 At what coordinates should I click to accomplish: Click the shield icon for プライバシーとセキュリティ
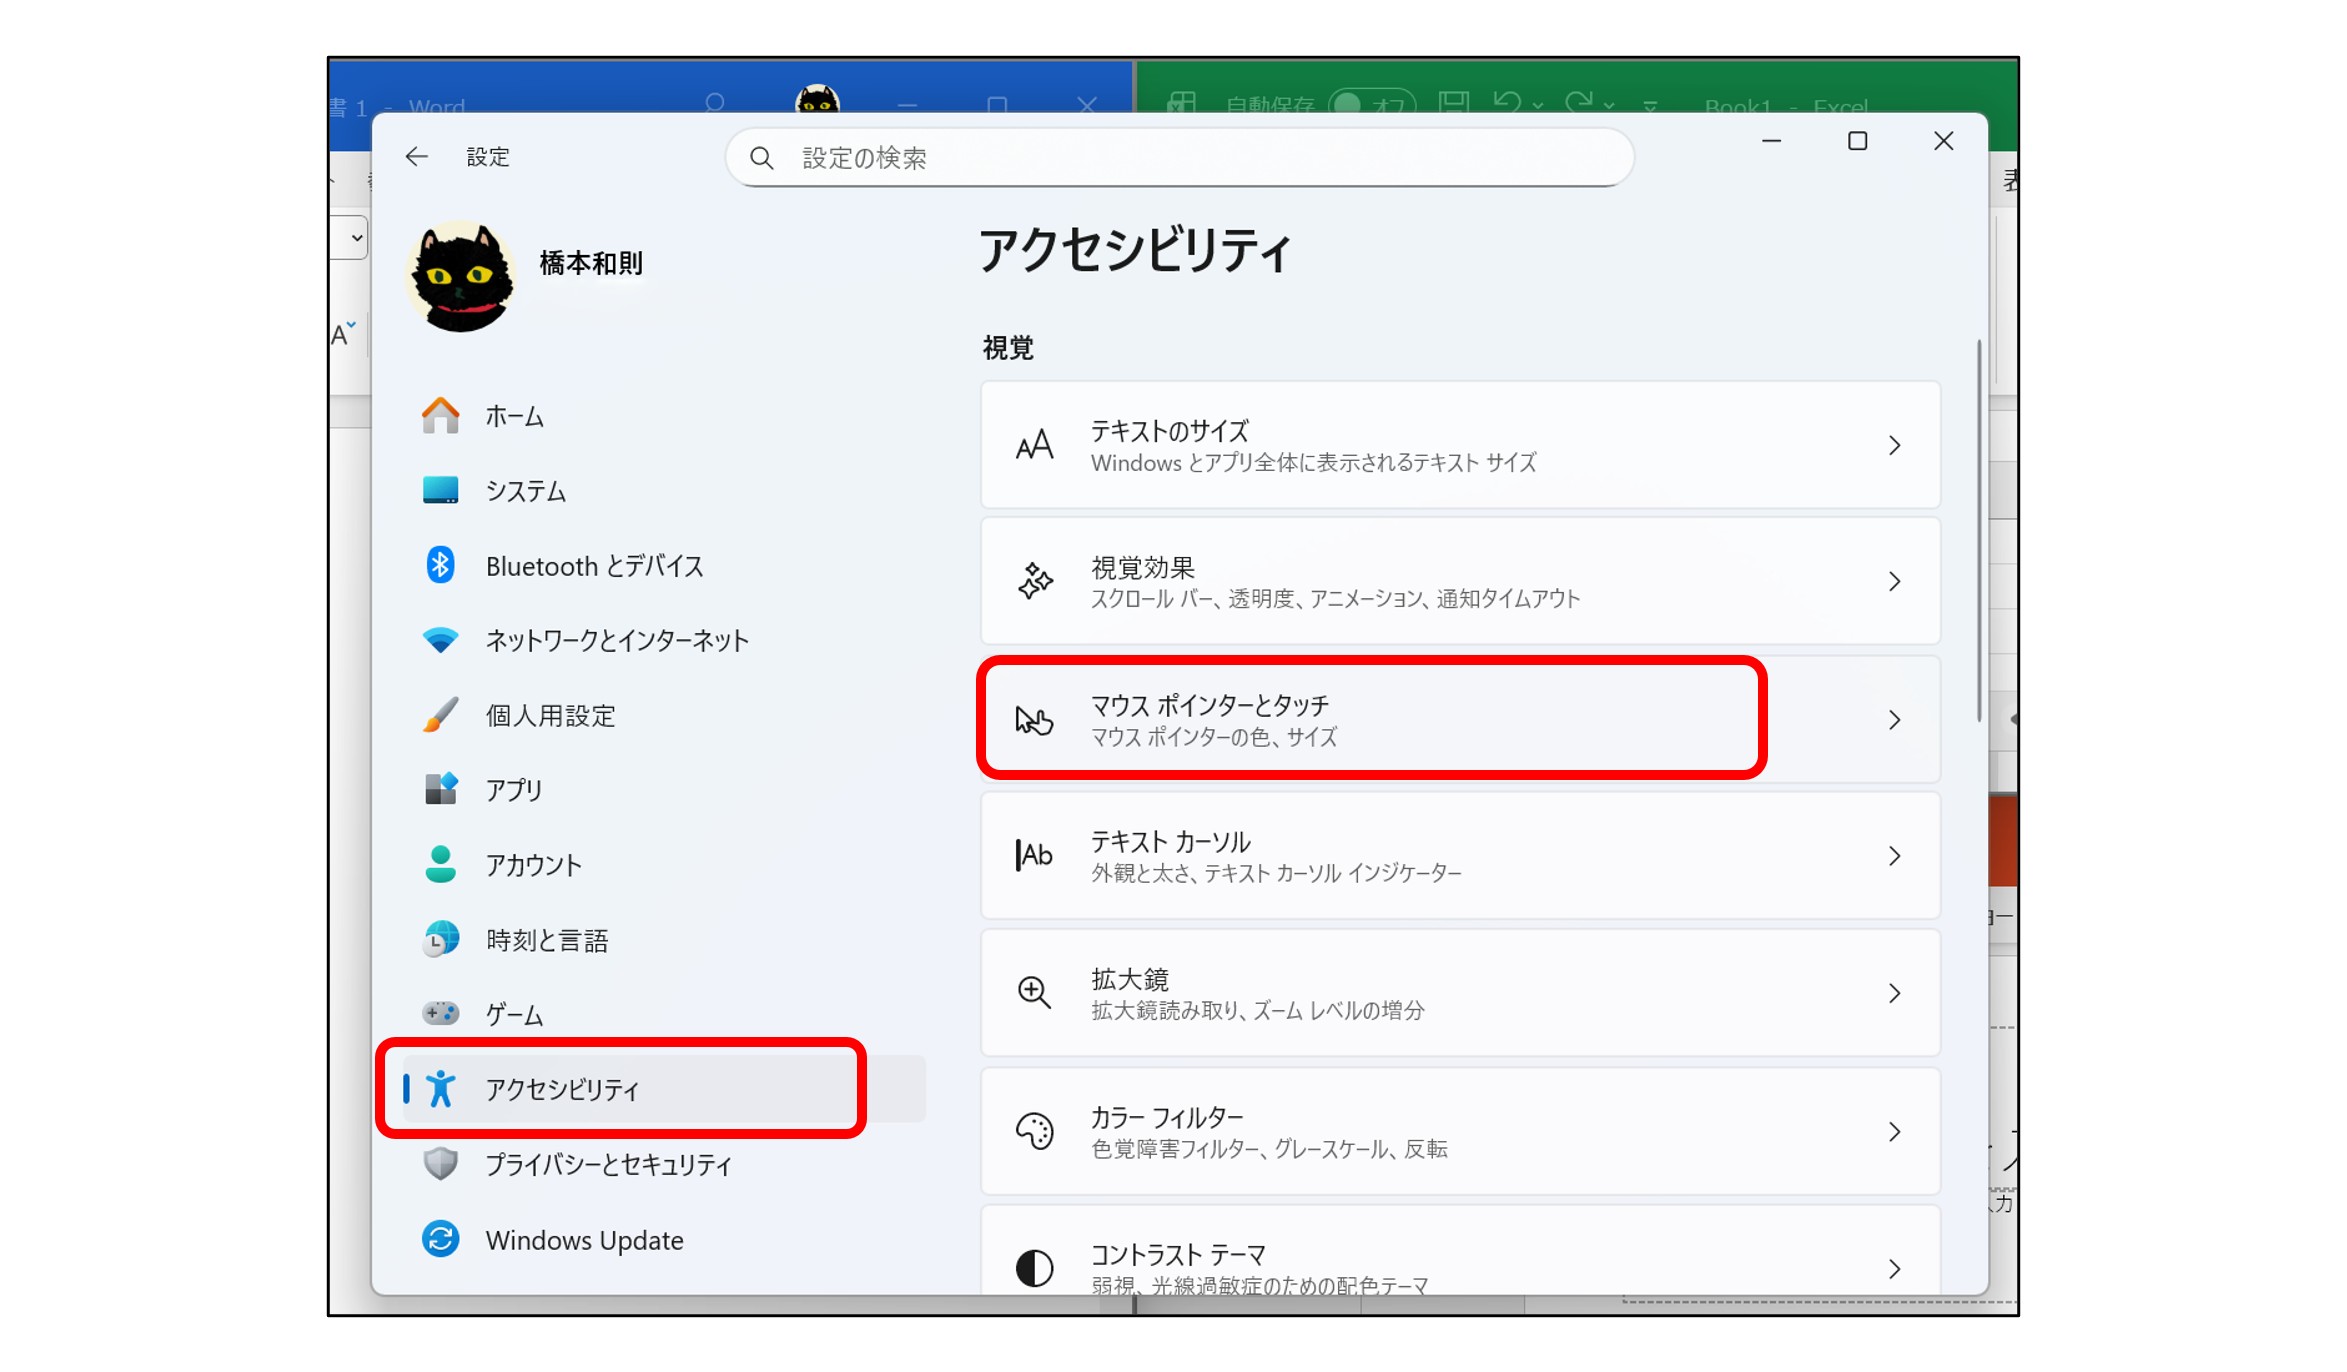[x=440, y=1163]
